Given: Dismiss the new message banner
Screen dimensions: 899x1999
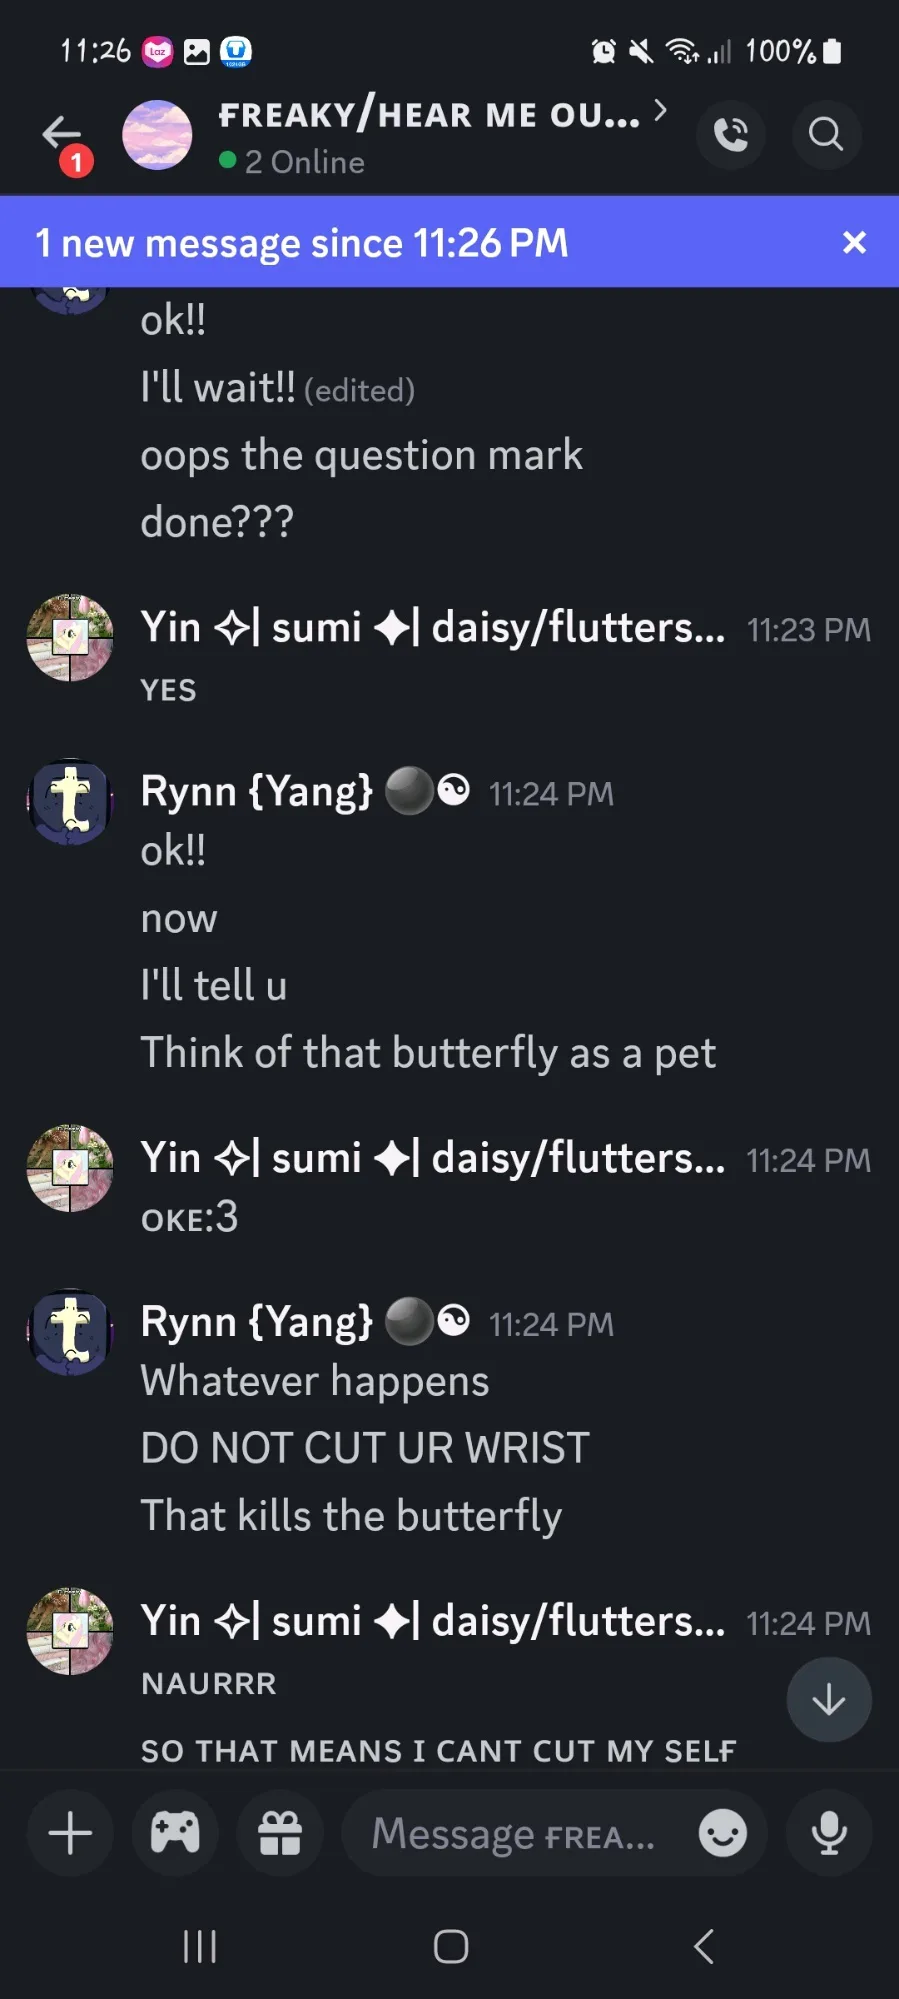Looking at the screenshot, I should point(854,242).
